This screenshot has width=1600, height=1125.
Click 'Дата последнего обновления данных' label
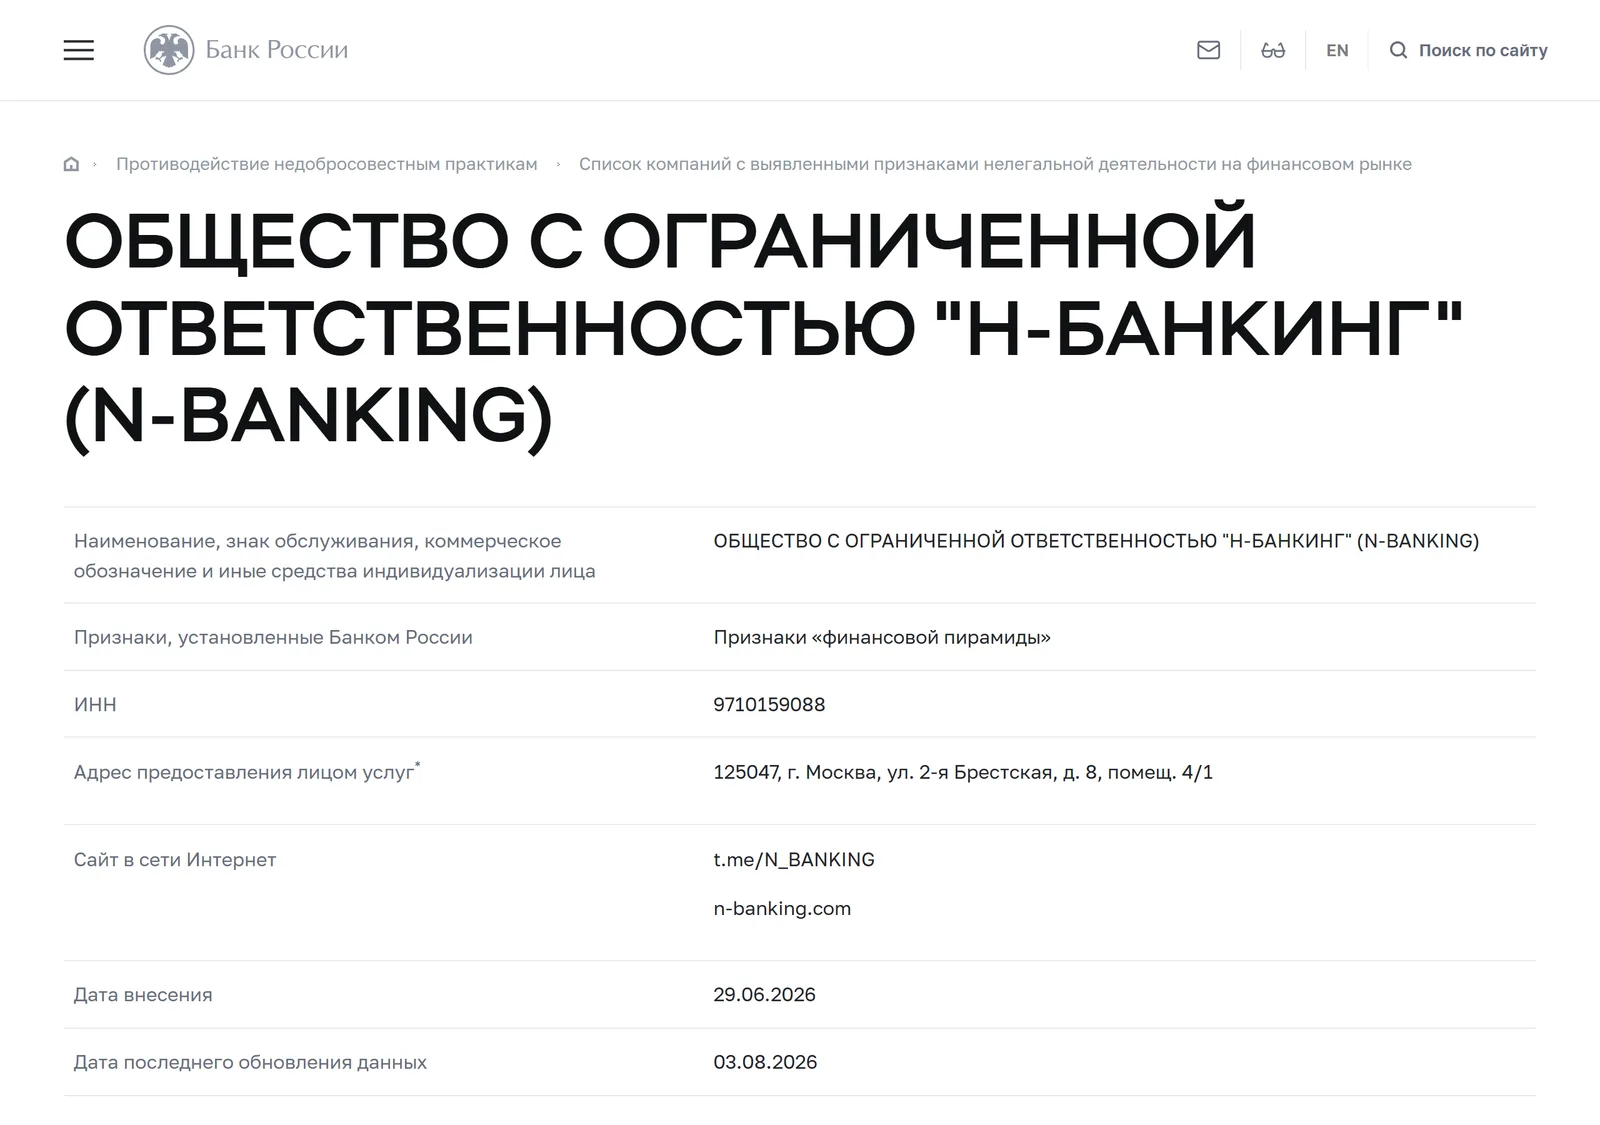pyautogui.click(x=250, y=1062)
